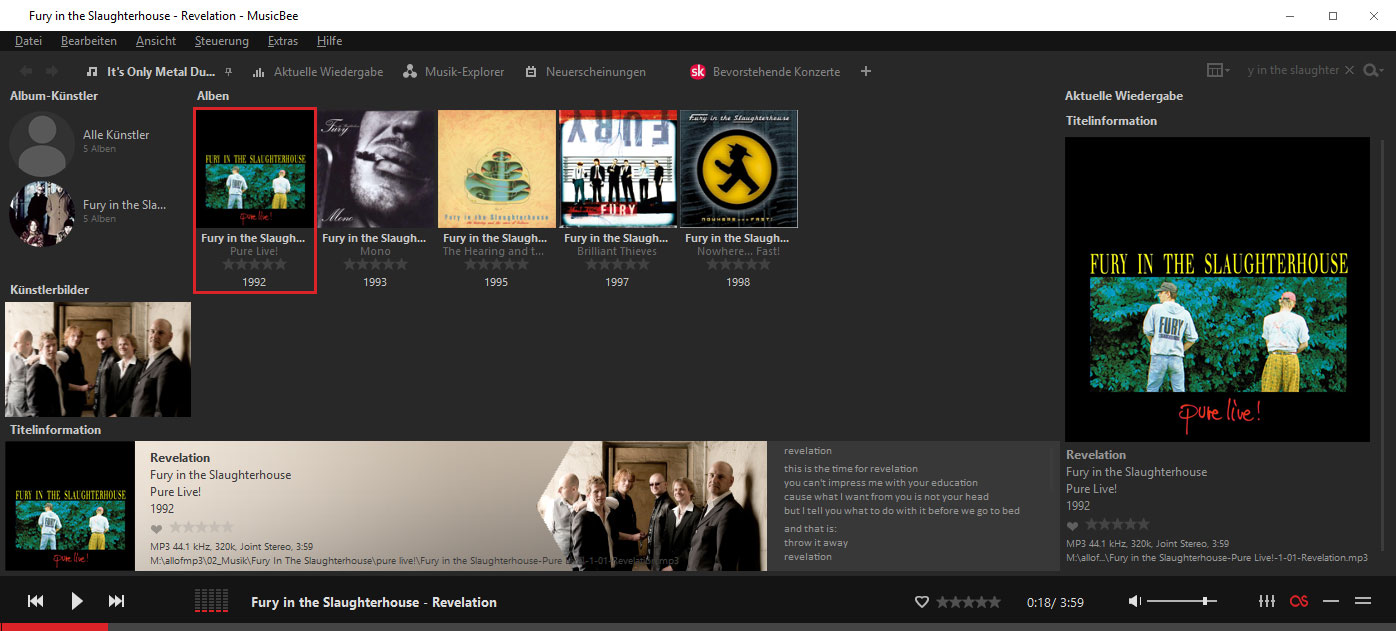Rate track stars in right sidebar

click(1117, 525)
